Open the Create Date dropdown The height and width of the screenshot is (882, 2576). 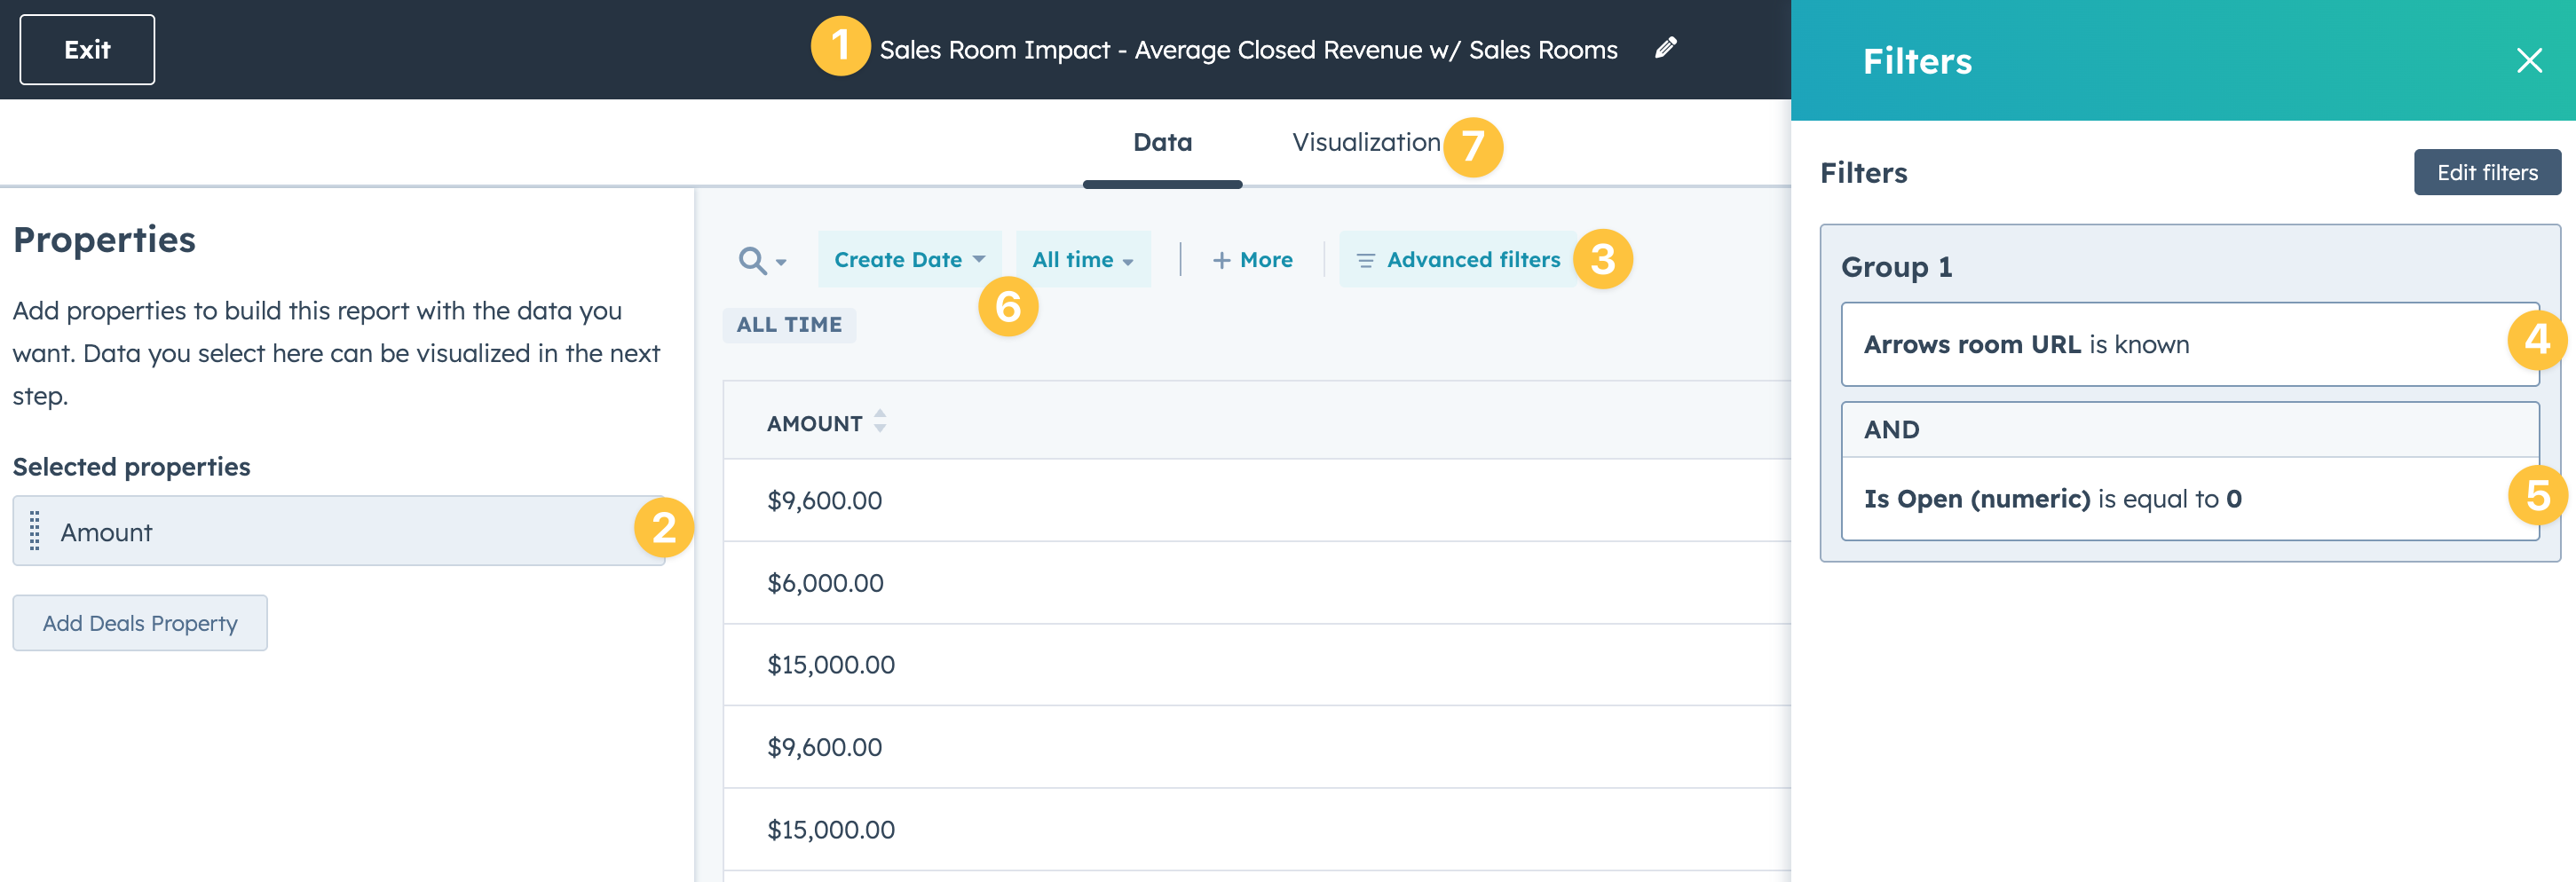908,260
